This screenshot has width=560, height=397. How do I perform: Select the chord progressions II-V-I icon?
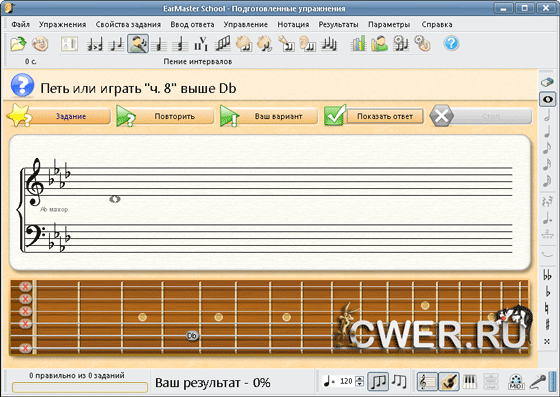(201, 44)
